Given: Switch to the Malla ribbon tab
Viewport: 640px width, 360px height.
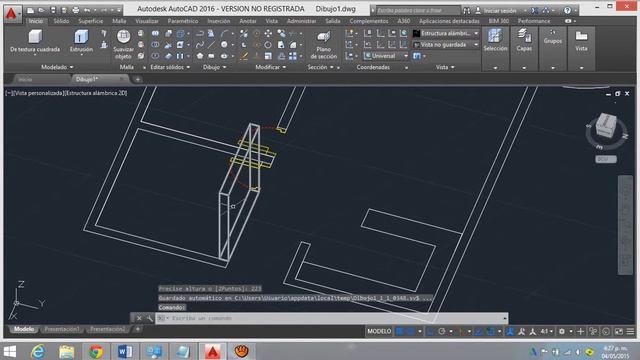Looking at the screenshot, I should click(x=119, y=21).
